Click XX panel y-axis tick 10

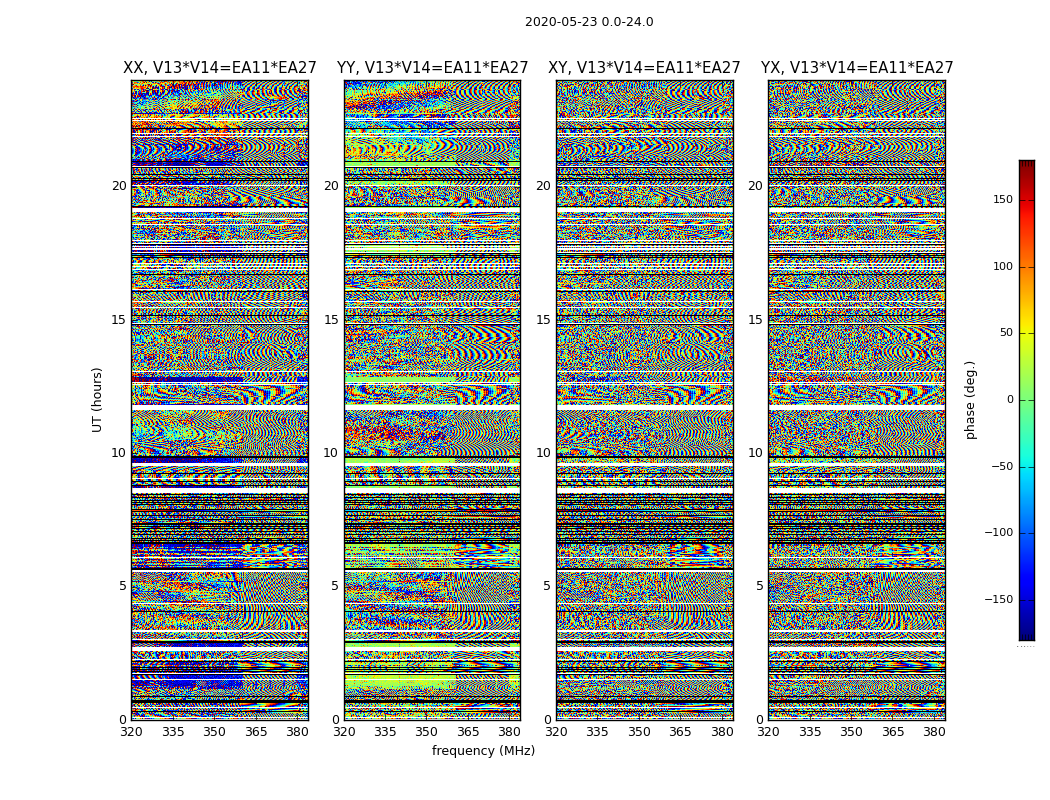coord(119,453)
